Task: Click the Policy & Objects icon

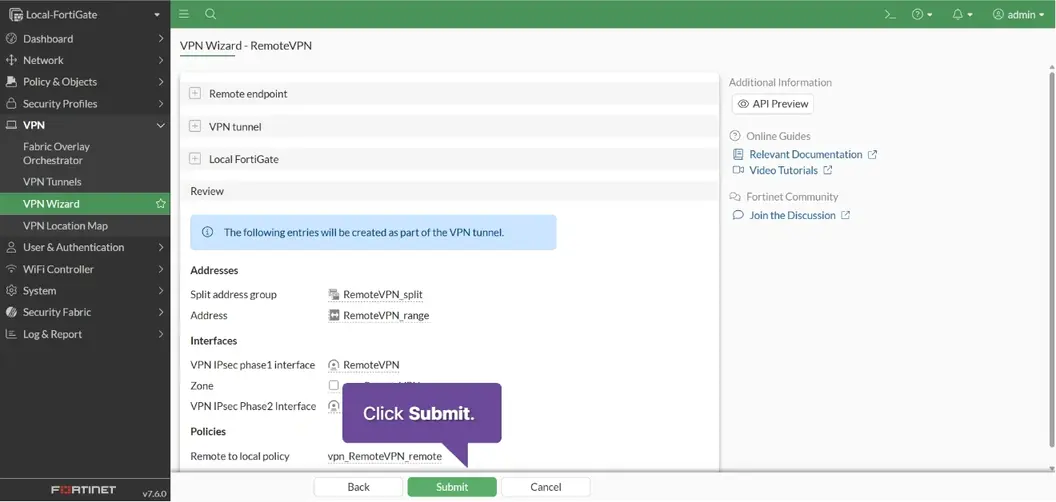Action: pyautogui.click(x=11, y=82)
